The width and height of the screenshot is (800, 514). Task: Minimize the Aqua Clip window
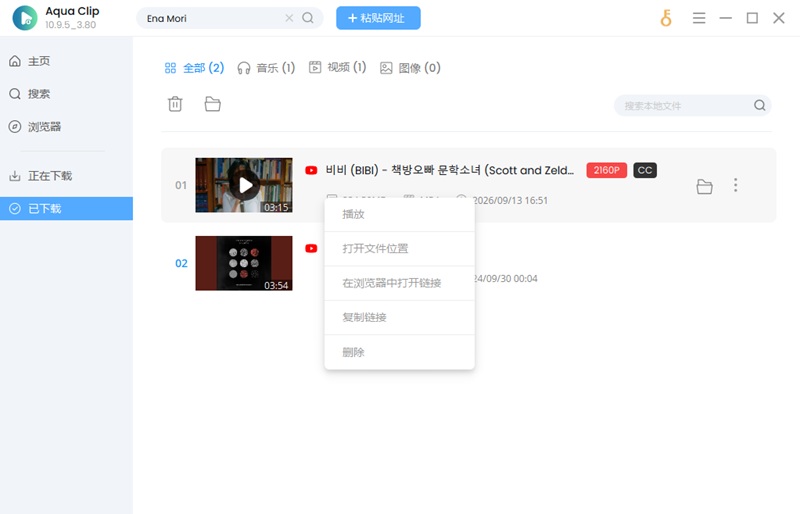coord(726,18)
